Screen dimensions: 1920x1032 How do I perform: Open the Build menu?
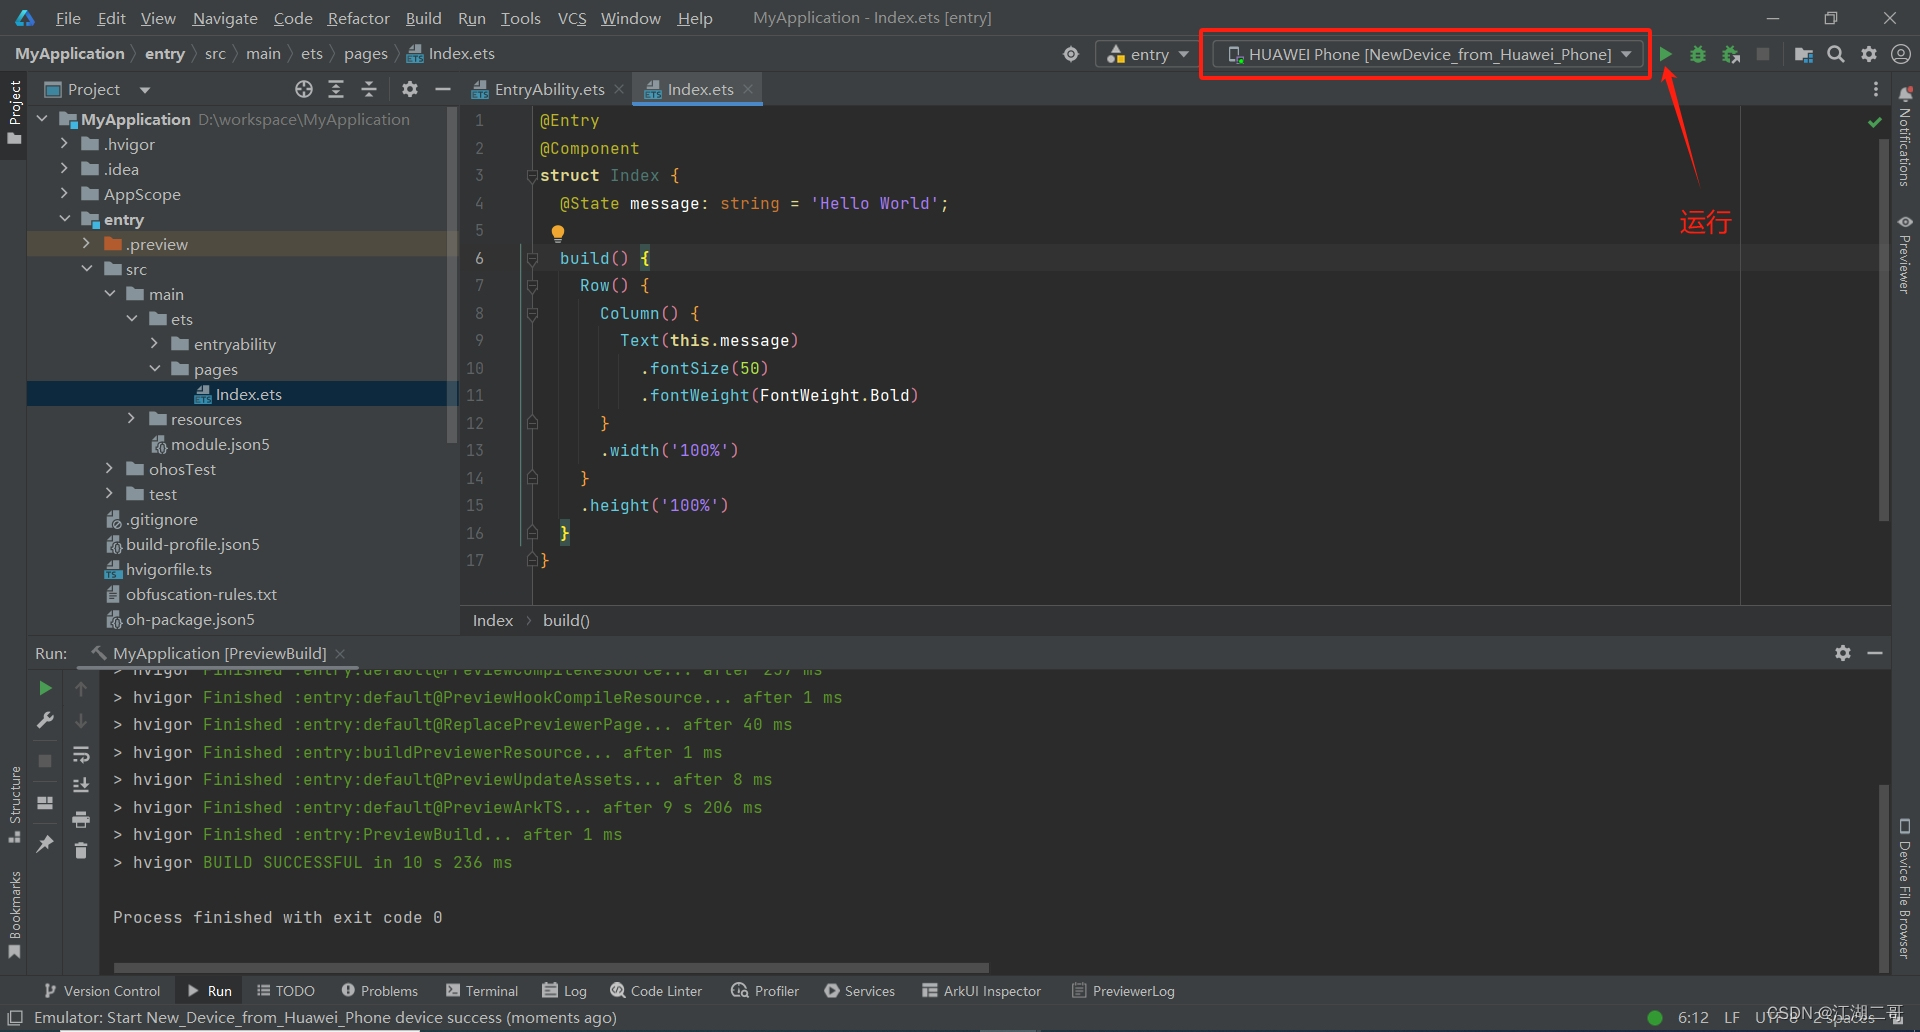click(423, 18)
